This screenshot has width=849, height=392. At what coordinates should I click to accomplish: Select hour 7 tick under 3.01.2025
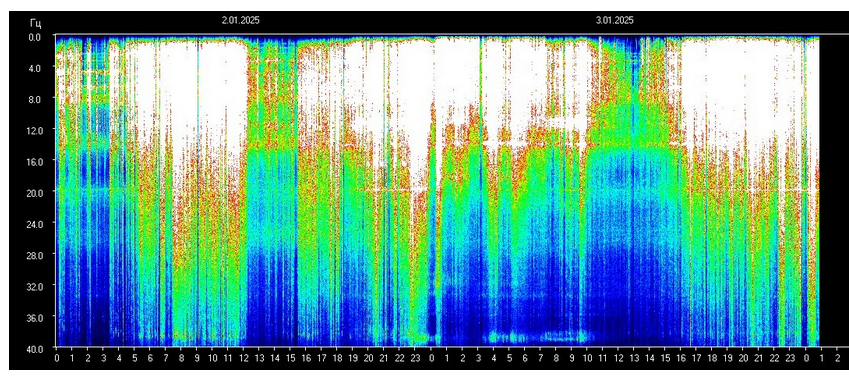540,358
